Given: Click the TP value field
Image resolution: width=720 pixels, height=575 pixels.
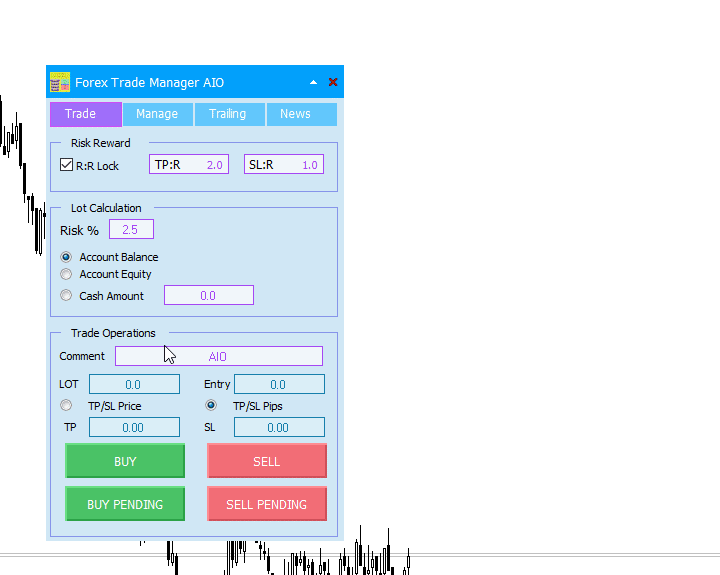Looking at the screenshot, I should 134,428.
